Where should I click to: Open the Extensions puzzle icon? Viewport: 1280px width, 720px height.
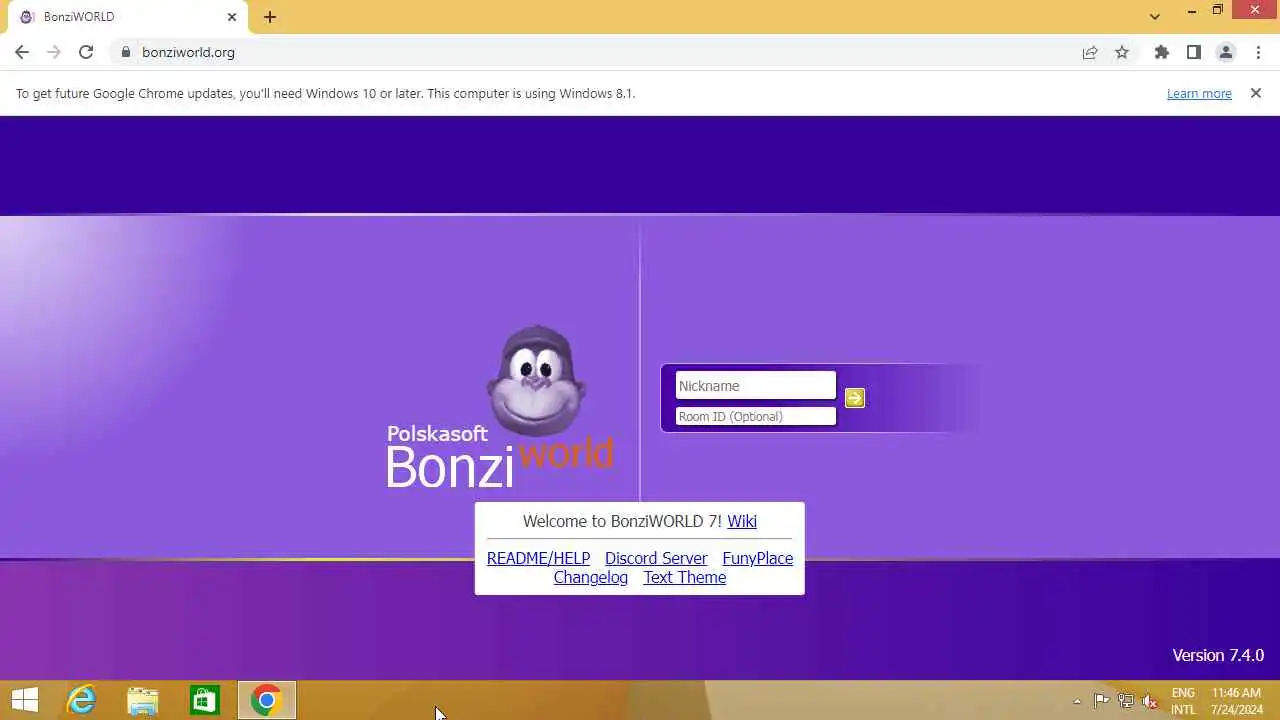[x=1162, y=52]
